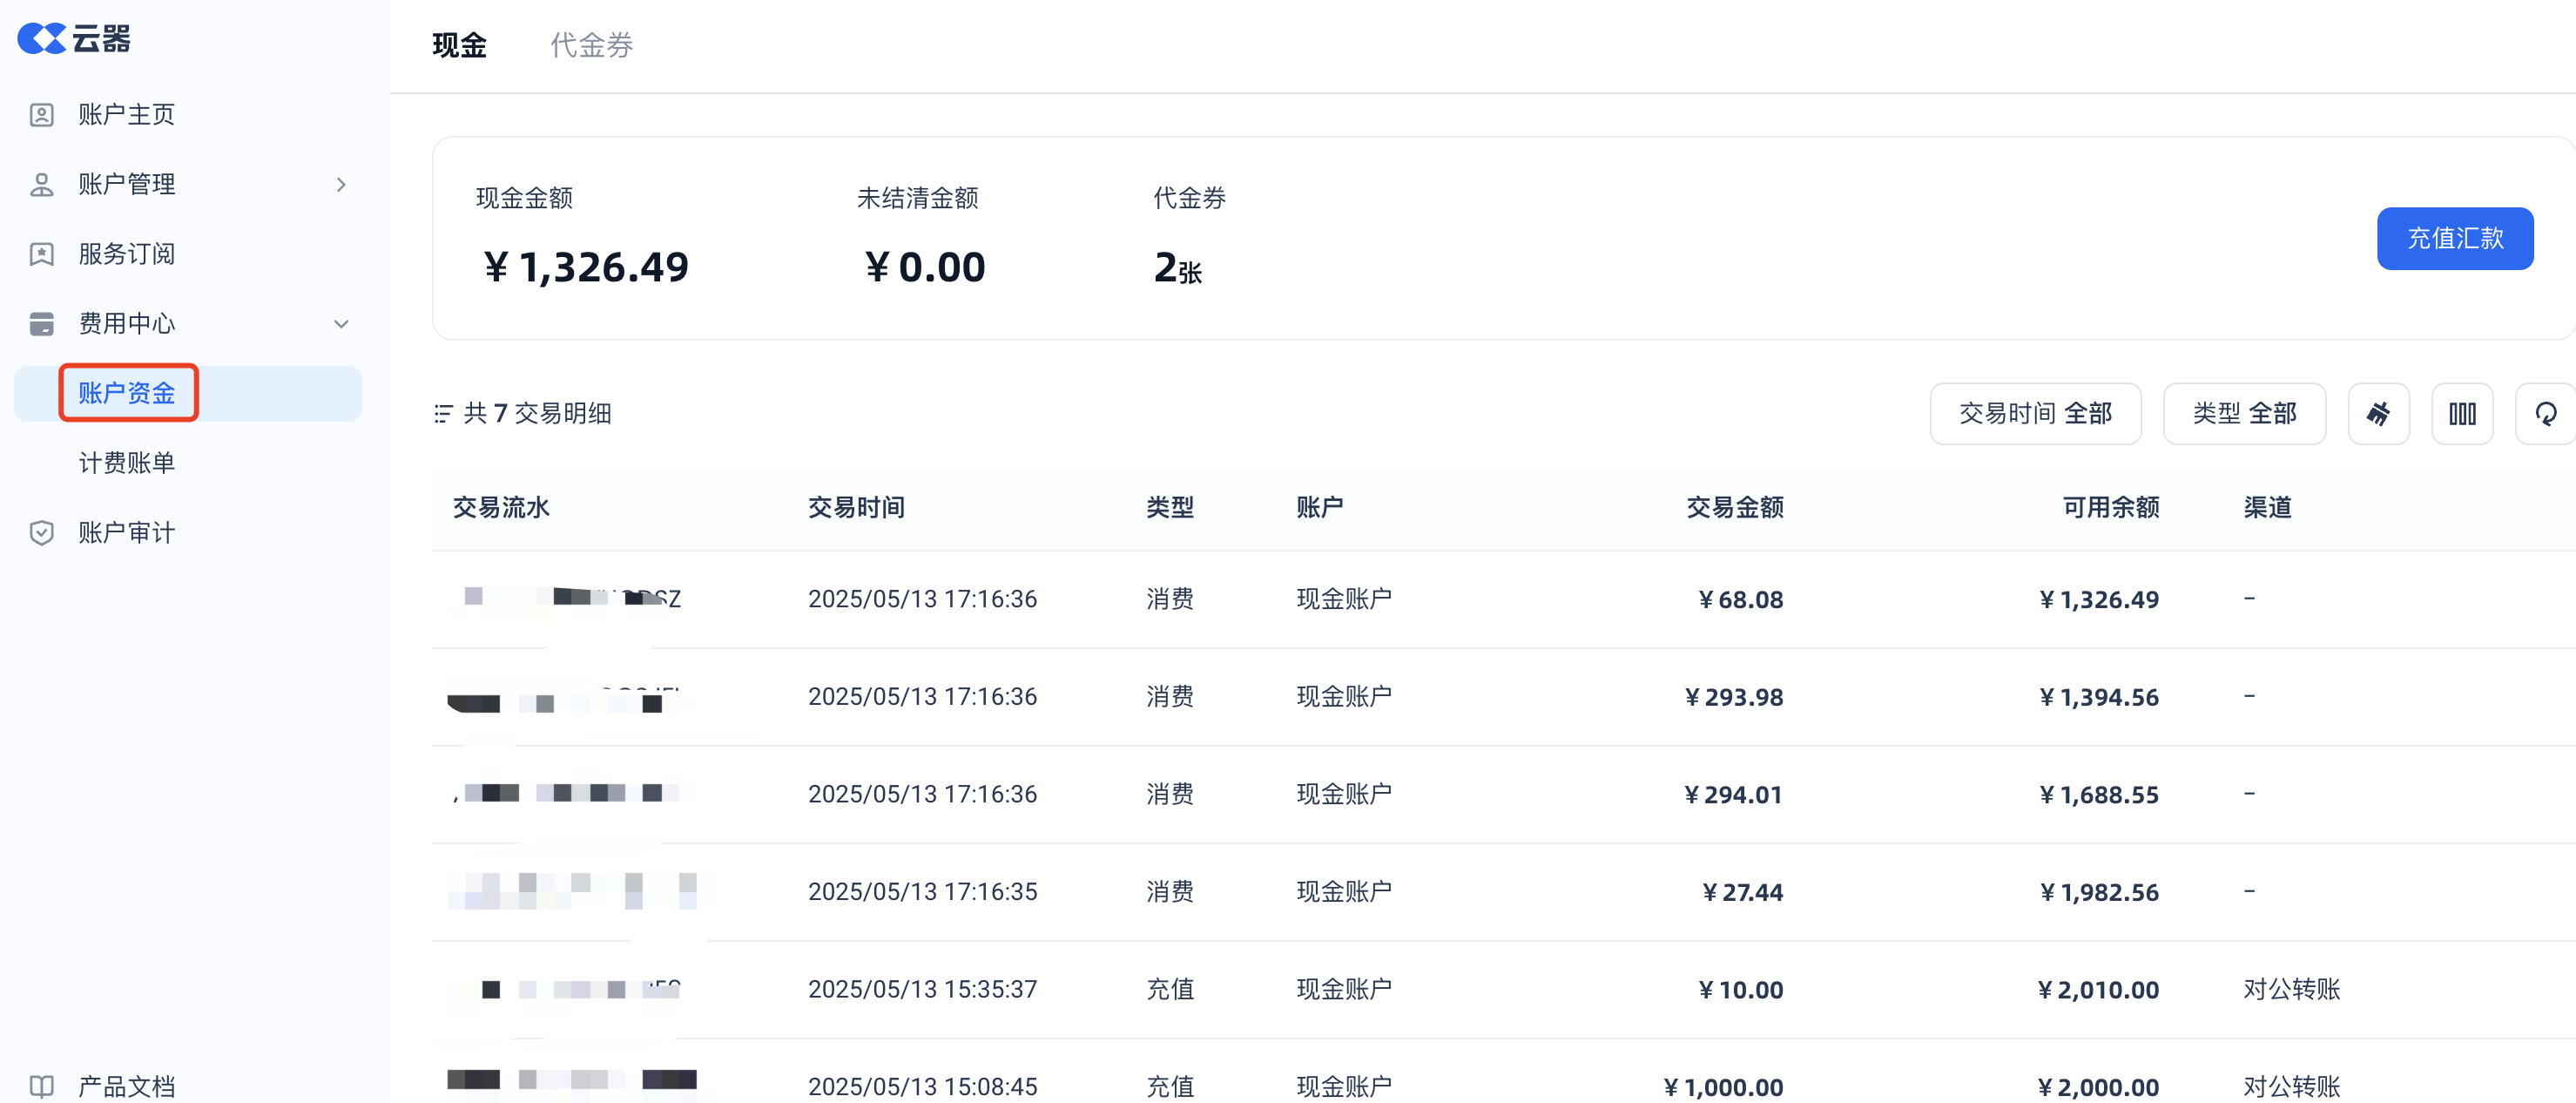Click the 充值汇款 button
The height and width of the screenshot is (1103, 2576).
click(x=2454, y=238)
